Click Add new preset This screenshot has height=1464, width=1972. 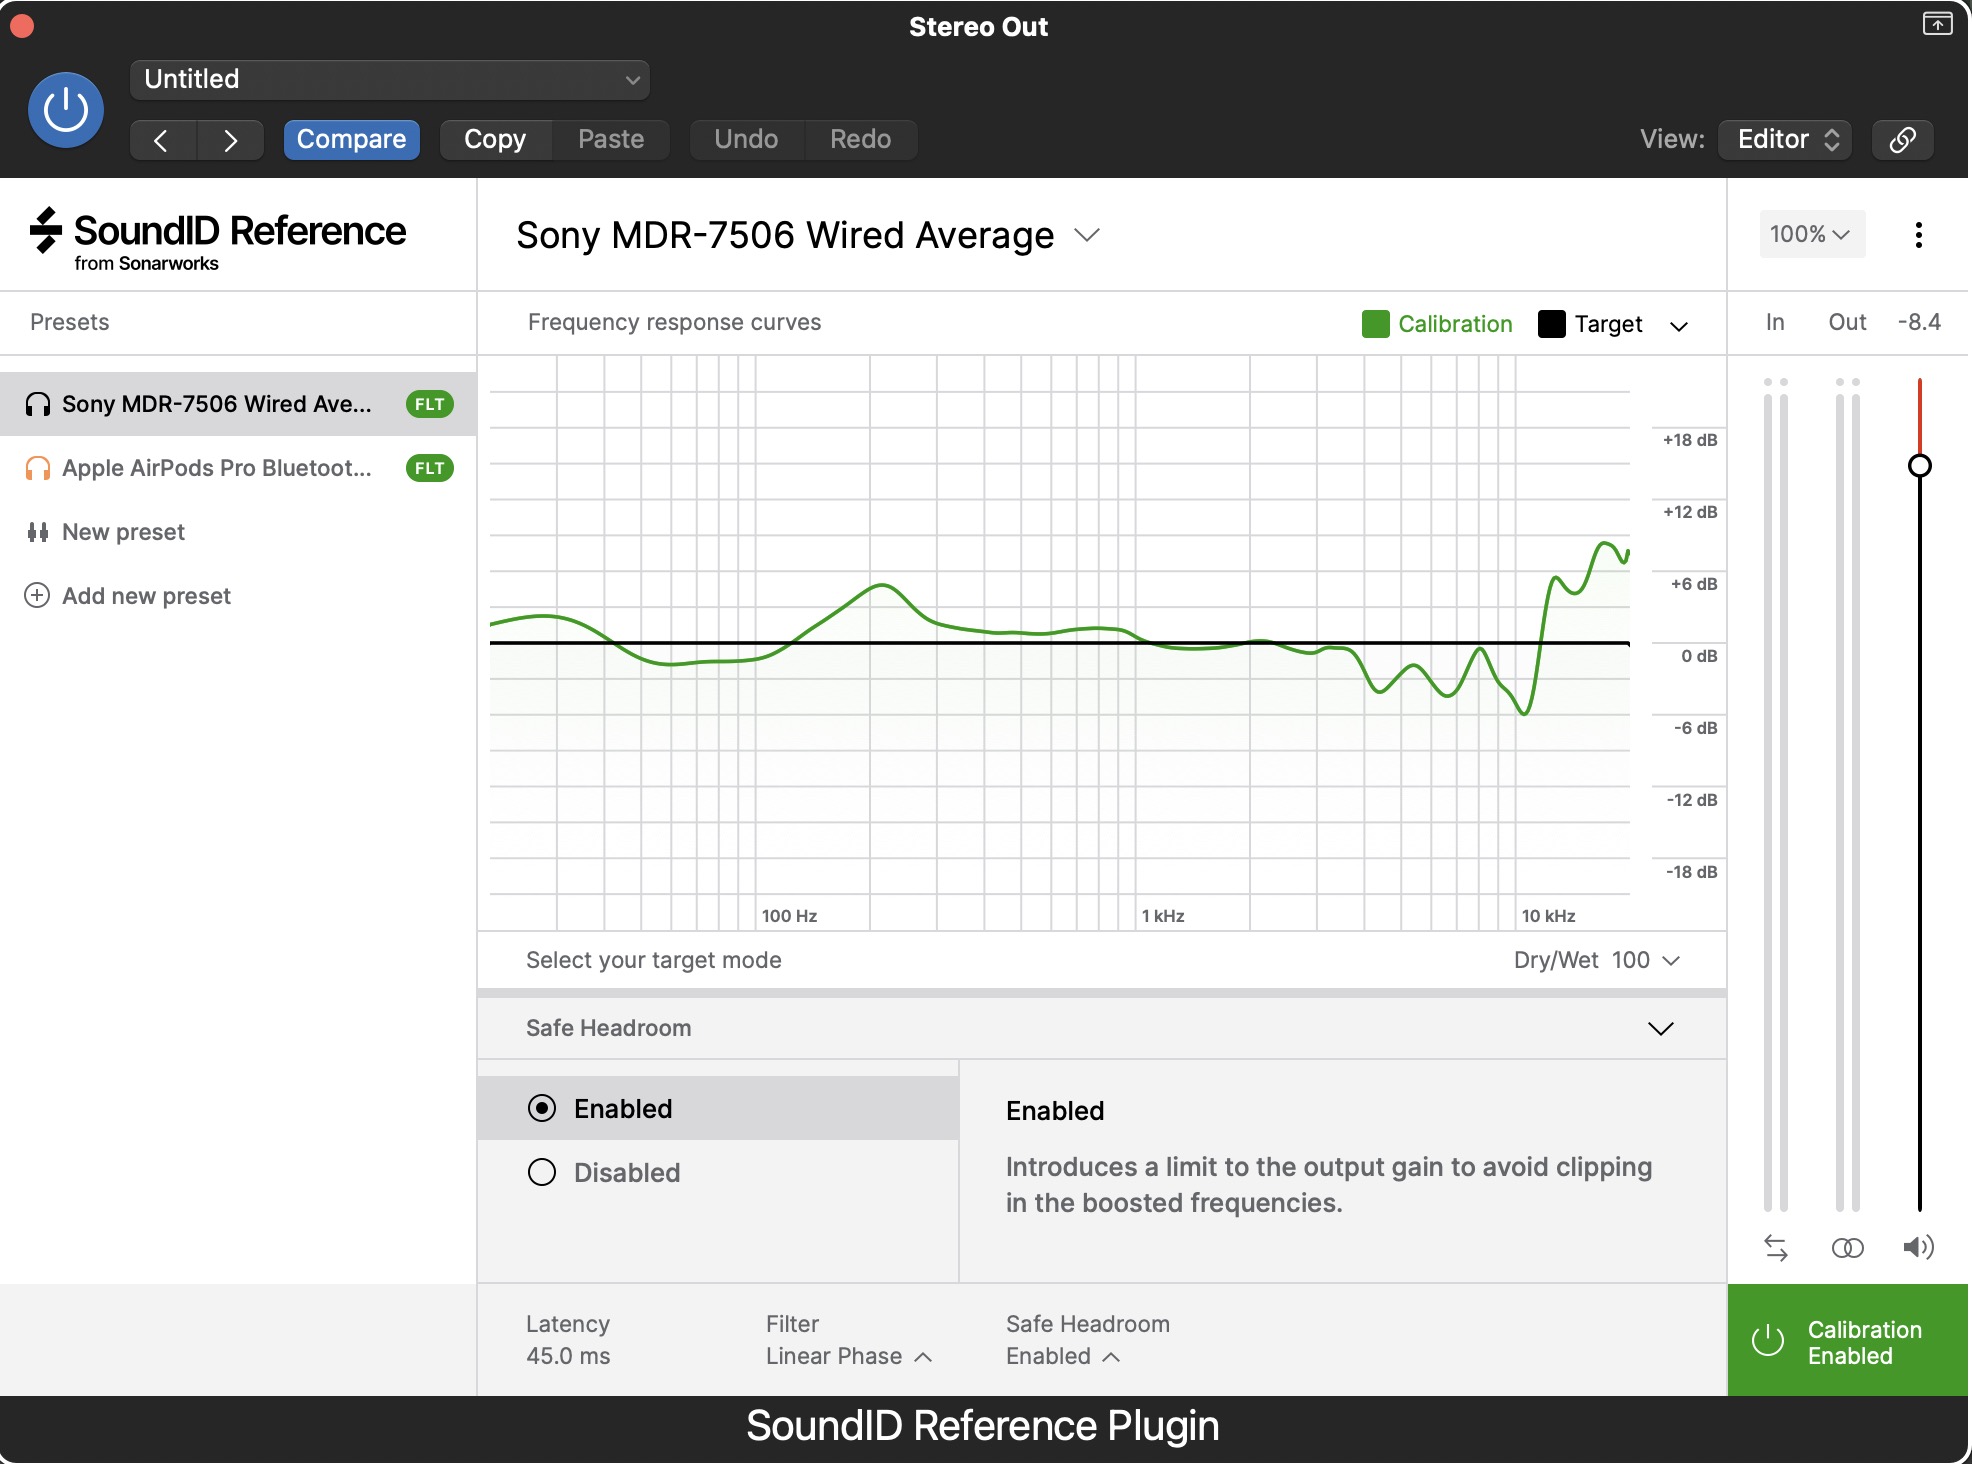146,596
